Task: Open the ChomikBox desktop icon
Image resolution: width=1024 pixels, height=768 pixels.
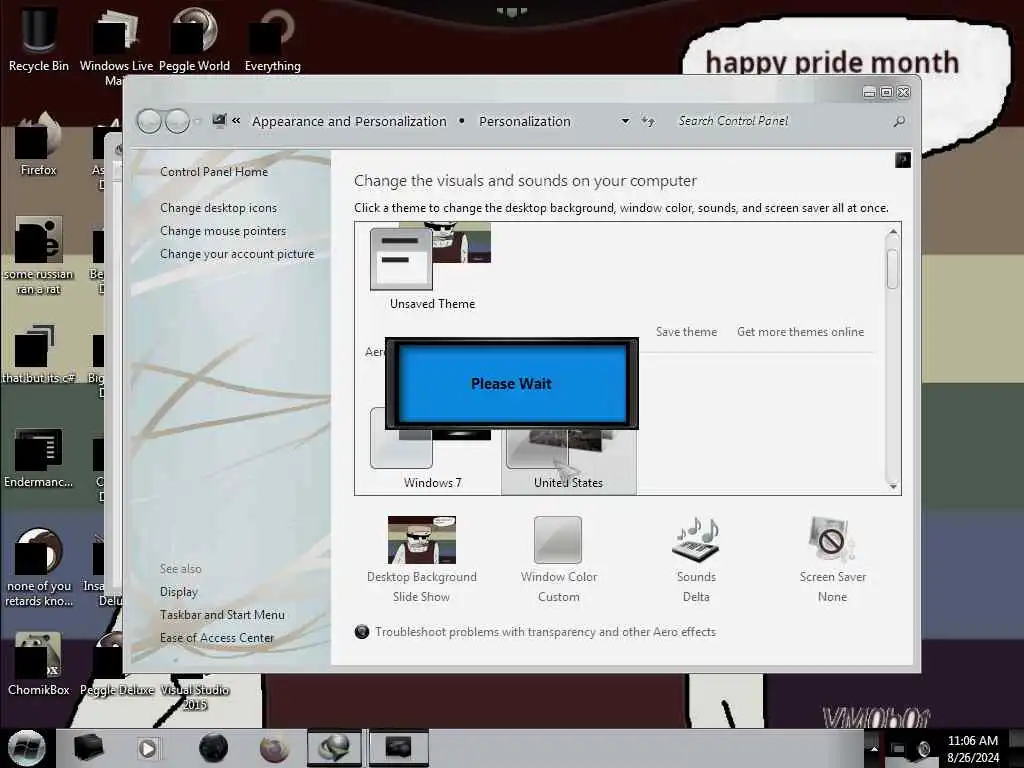Action: click(38, 663)
